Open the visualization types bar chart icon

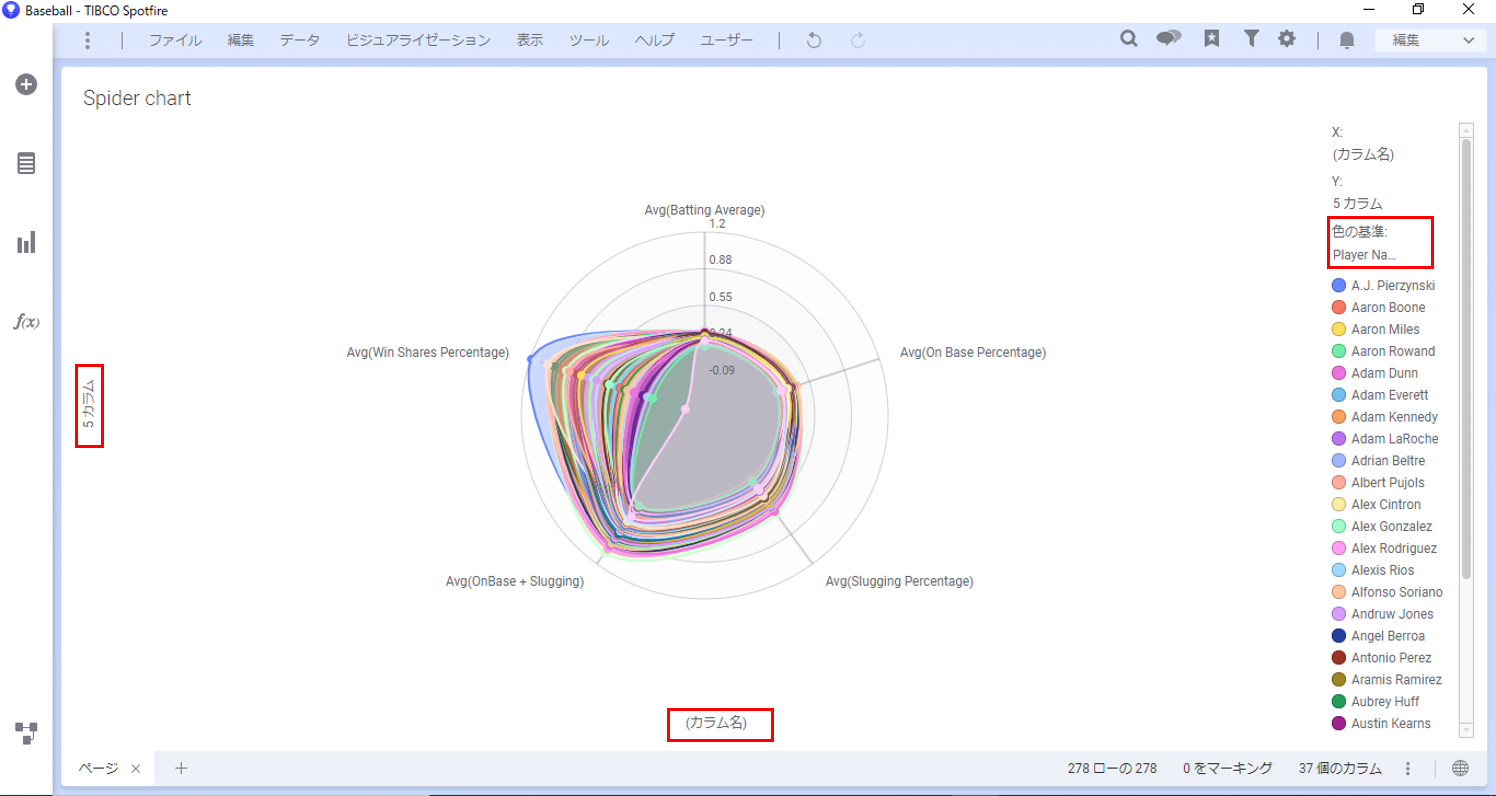click(26, 242)
